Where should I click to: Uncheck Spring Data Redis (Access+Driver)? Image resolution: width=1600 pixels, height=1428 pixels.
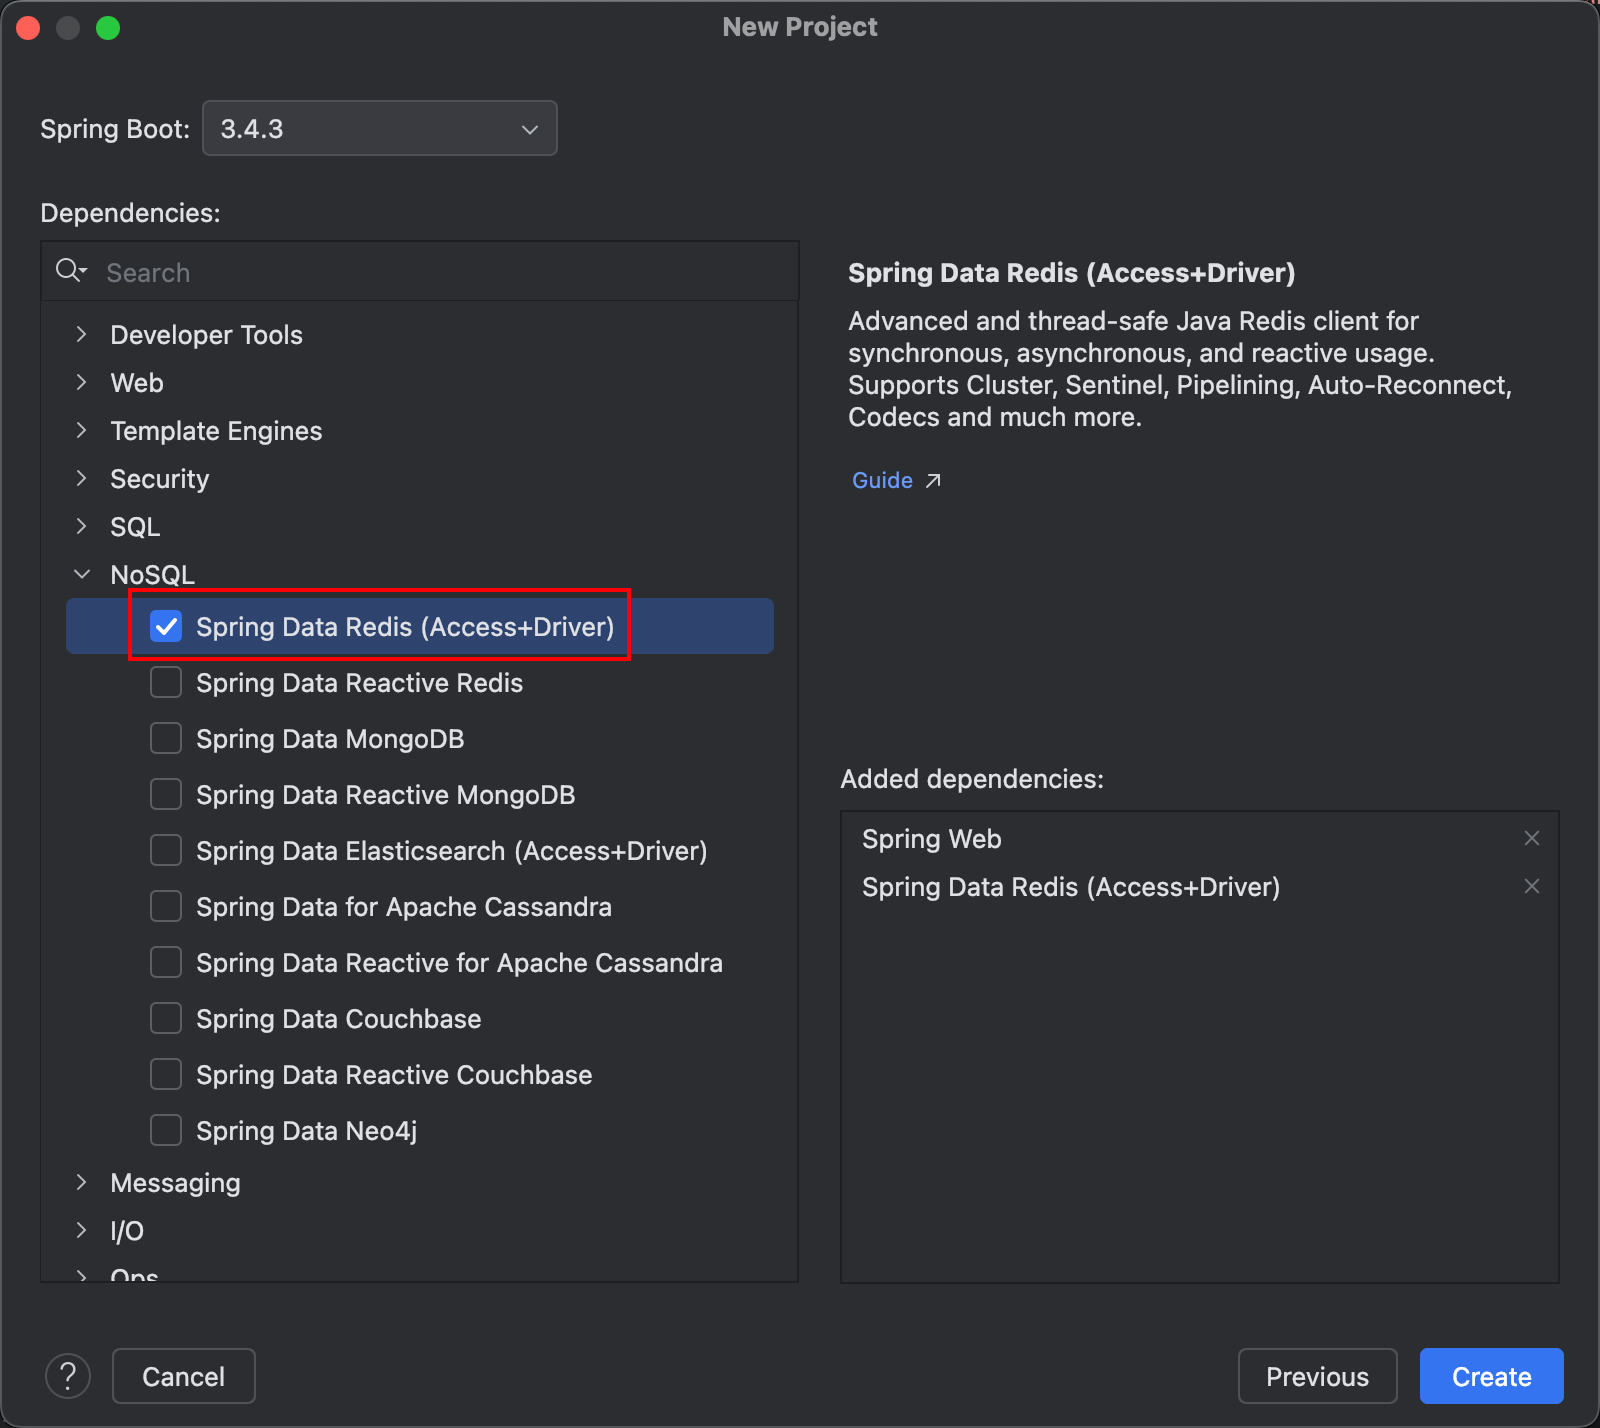click(166, 627)
